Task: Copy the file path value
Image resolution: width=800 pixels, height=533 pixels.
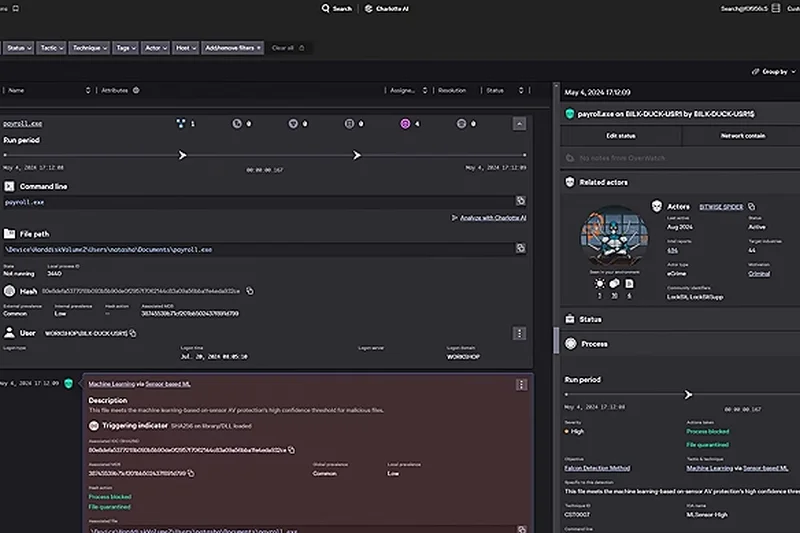Action: coord(520,249)
